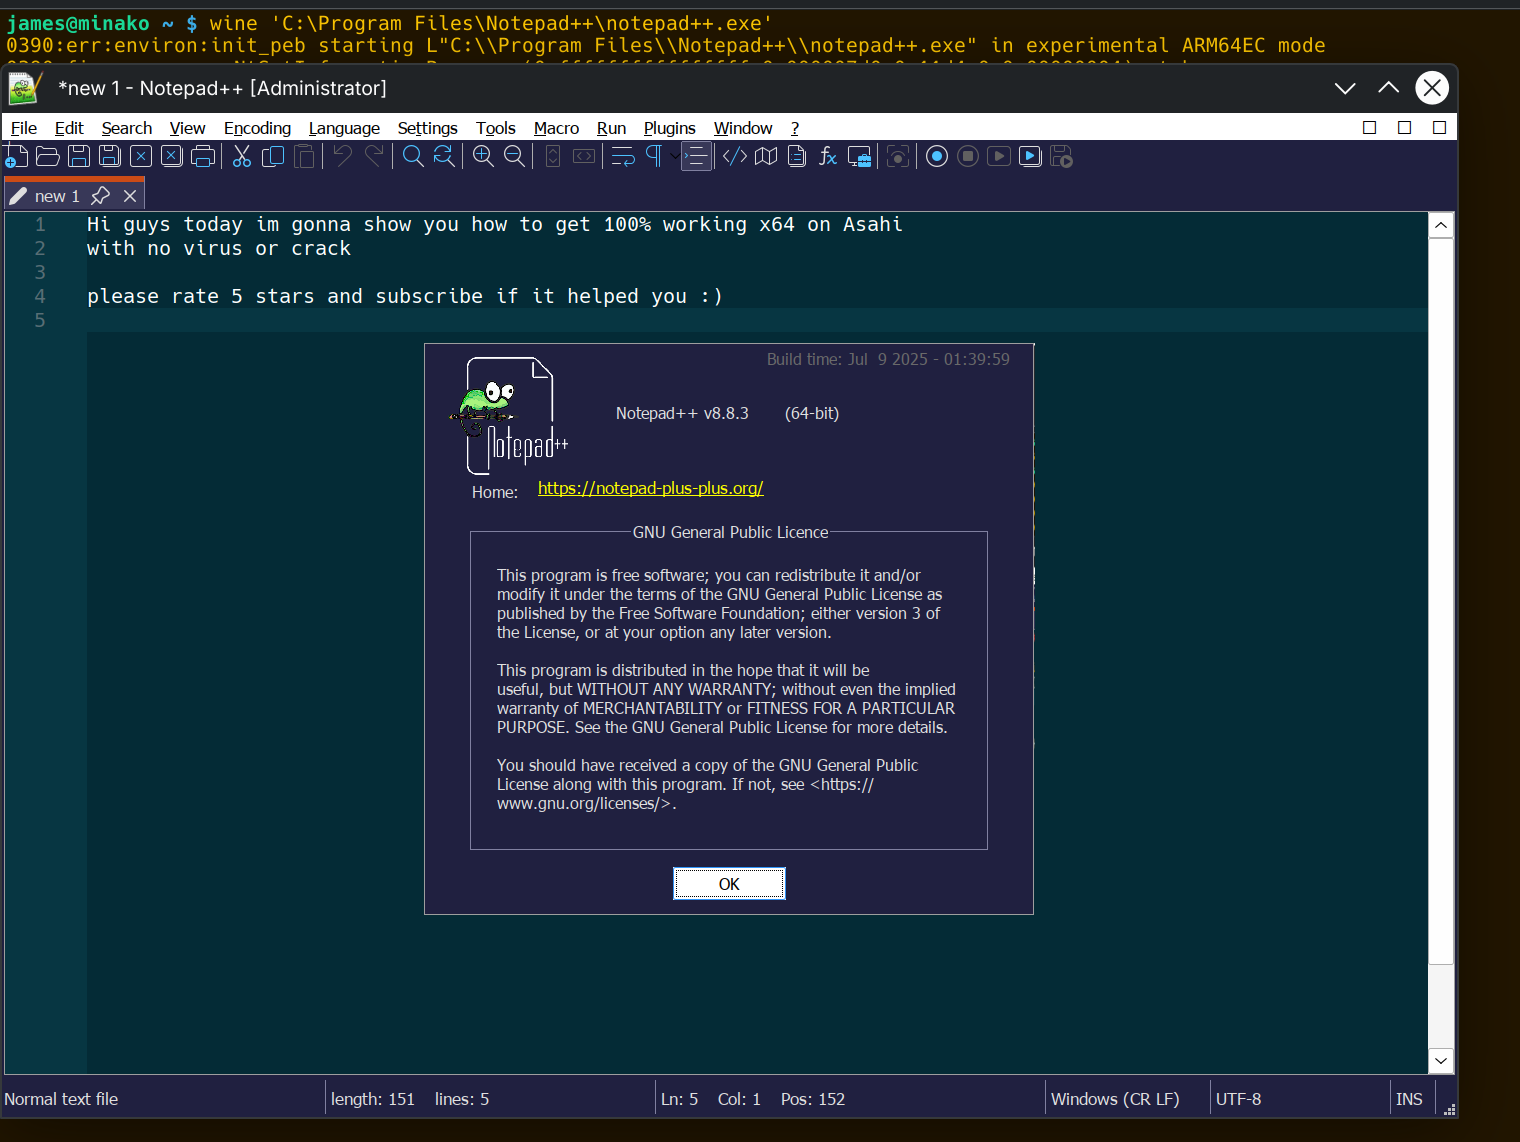Click the Save Recorded Macro icon
This screenshot has width=1520, height=1142.
coord(1062,156)
